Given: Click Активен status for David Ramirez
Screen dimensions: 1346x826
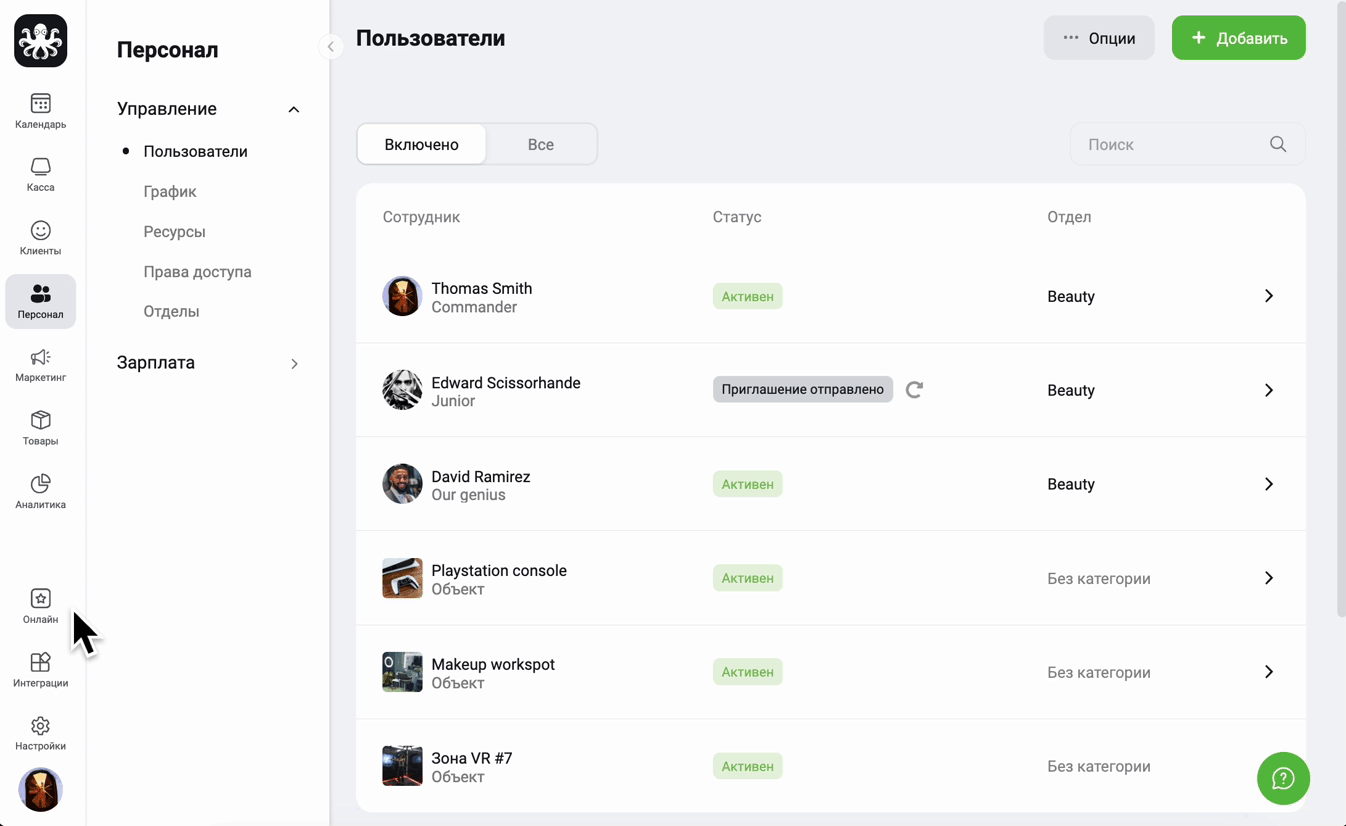Looking at the screenshot, I should [x=747, y=484].
